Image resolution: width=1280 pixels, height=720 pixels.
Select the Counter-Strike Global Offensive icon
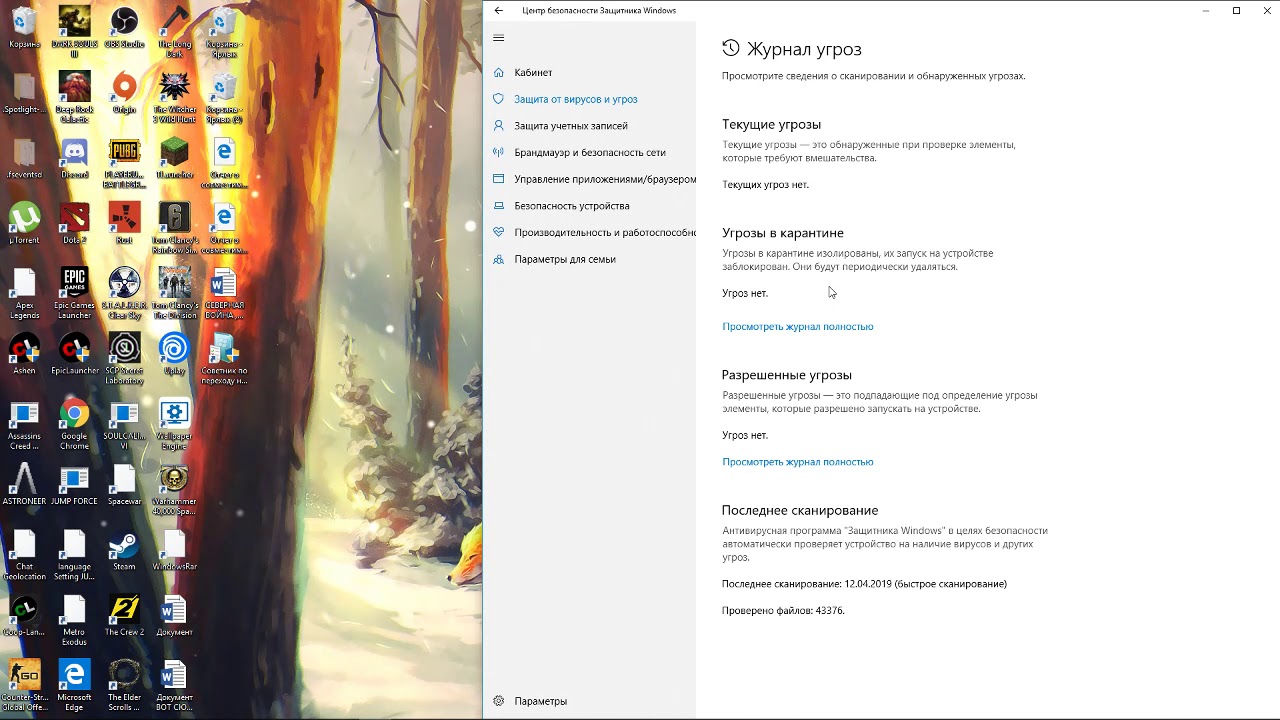(x=24, y=685)
